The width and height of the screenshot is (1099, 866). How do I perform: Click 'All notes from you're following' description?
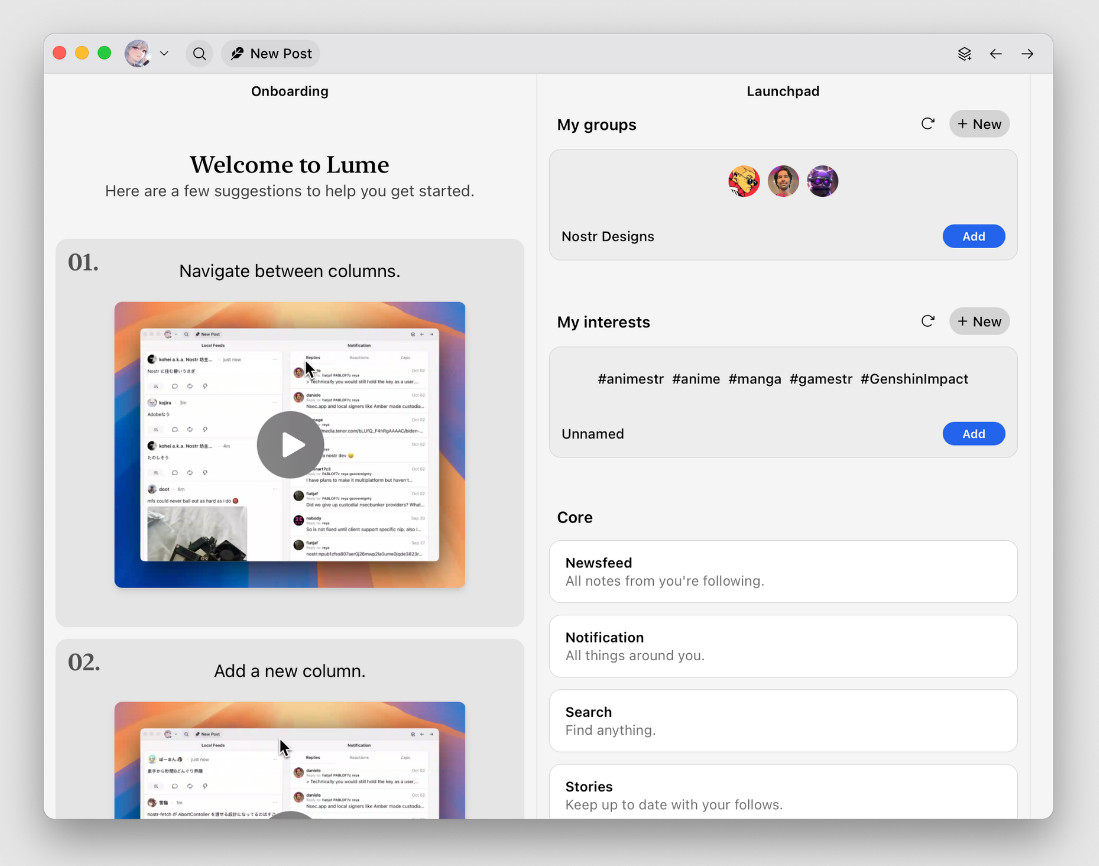tap(664, 581)
